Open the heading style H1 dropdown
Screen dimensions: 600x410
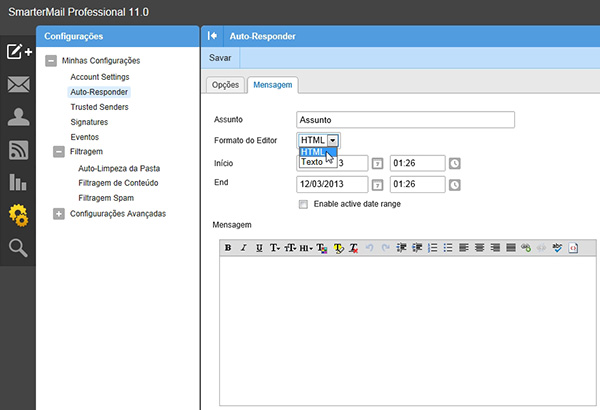306,248
